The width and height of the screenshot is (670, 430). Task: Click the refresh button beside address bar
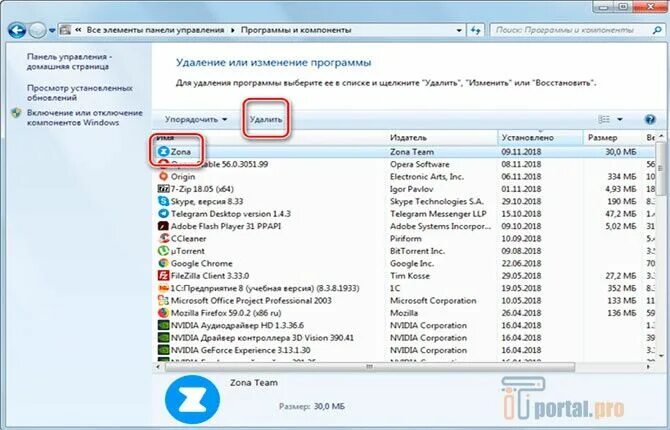click(x=476, y=30)
